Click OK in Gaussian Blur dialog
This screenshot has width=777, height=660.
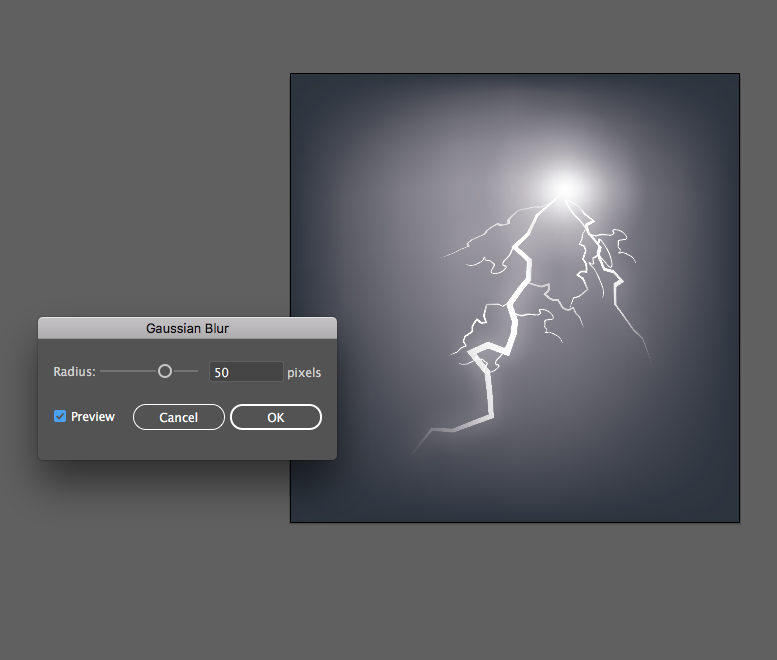(x=276, y=417)
